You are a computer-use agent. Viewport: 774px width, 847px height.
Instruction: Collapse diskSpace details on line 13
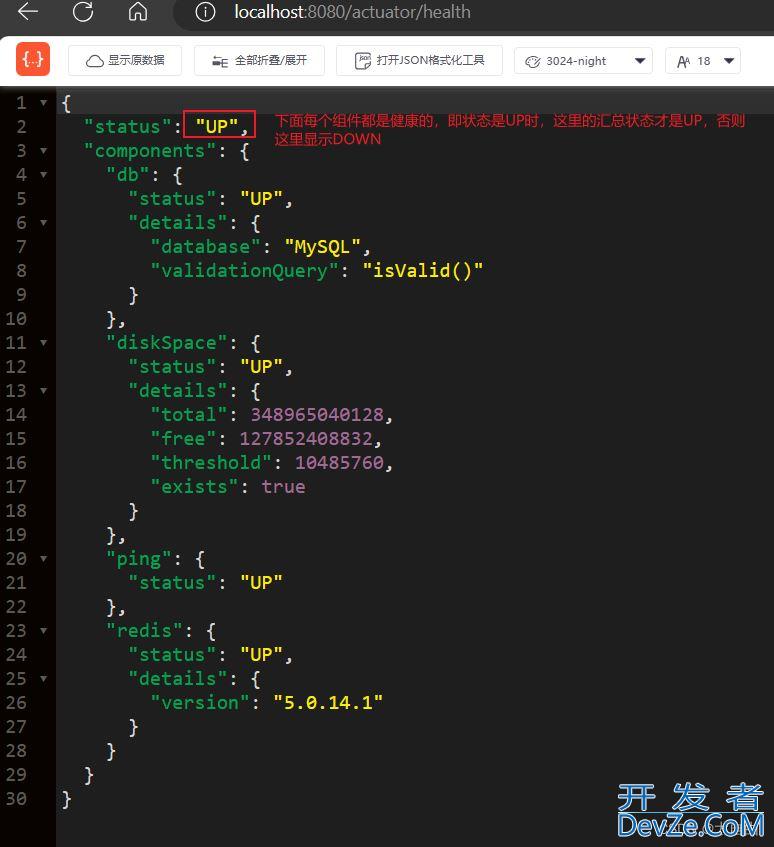(x=43, y=391)
